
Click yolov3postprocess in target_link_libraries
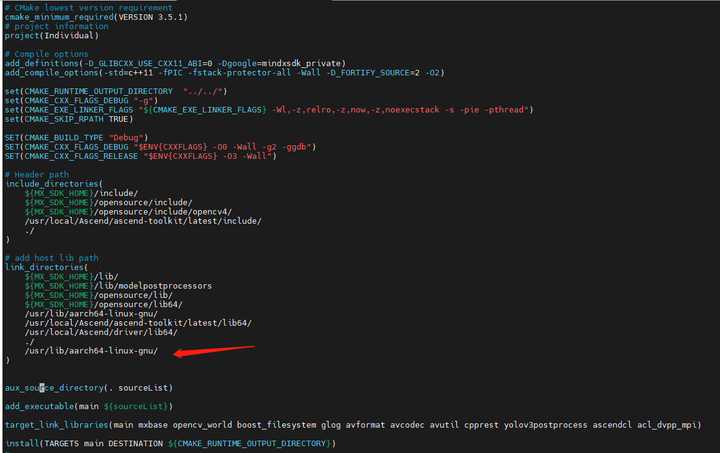click(546, 425)
